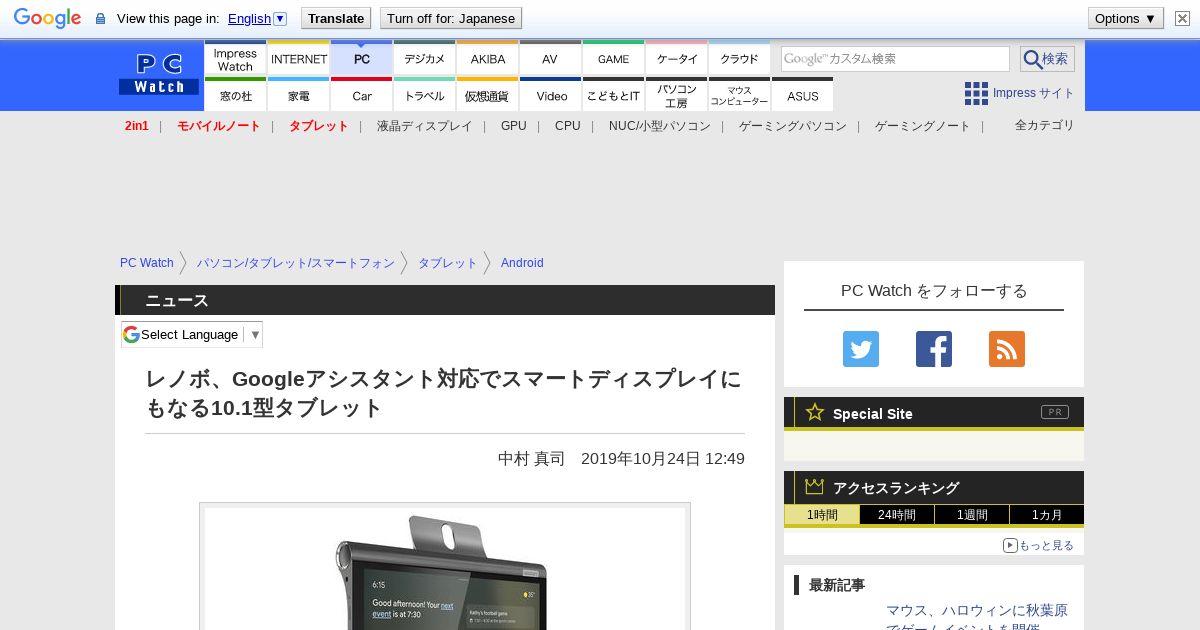Click the タブレット breadcrumb link
Viewport: 1200px width, 630px height.
(448, 263)
